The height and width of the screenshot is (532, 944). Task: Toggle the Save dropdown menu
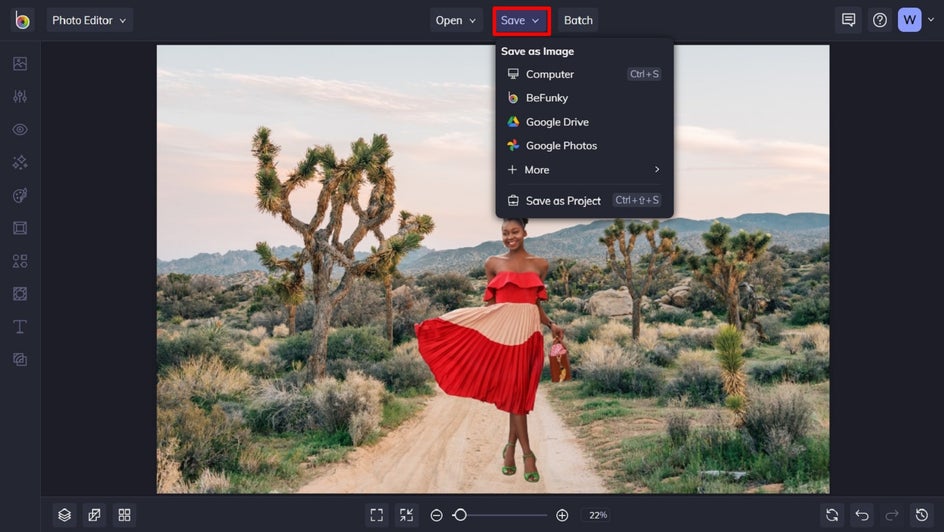(x=521, y=20)
